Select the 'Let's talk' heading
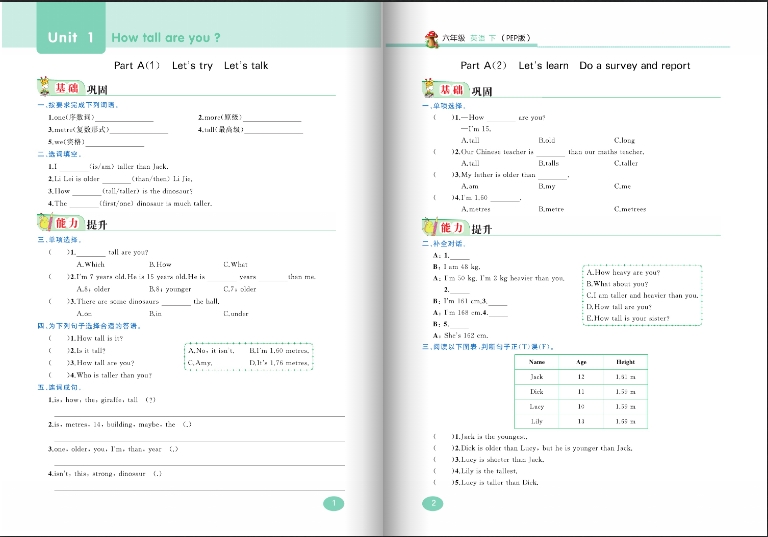The height and width of the screenshot is (537, 768). pos(246,66)
